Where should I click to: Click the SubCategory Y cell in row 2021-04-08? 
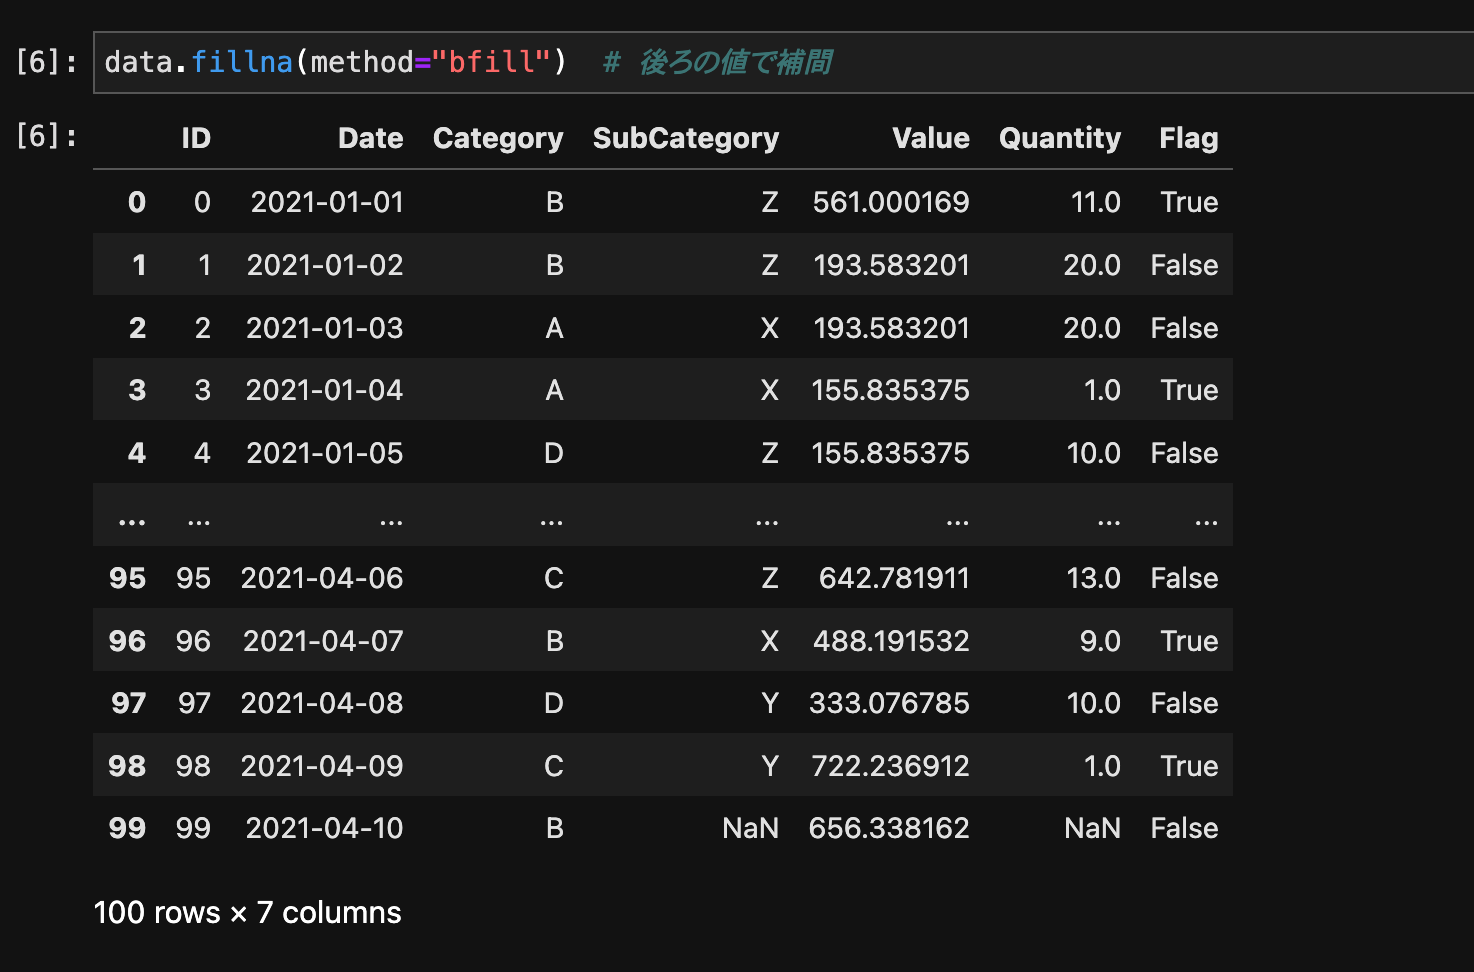[x=770, y=703]
